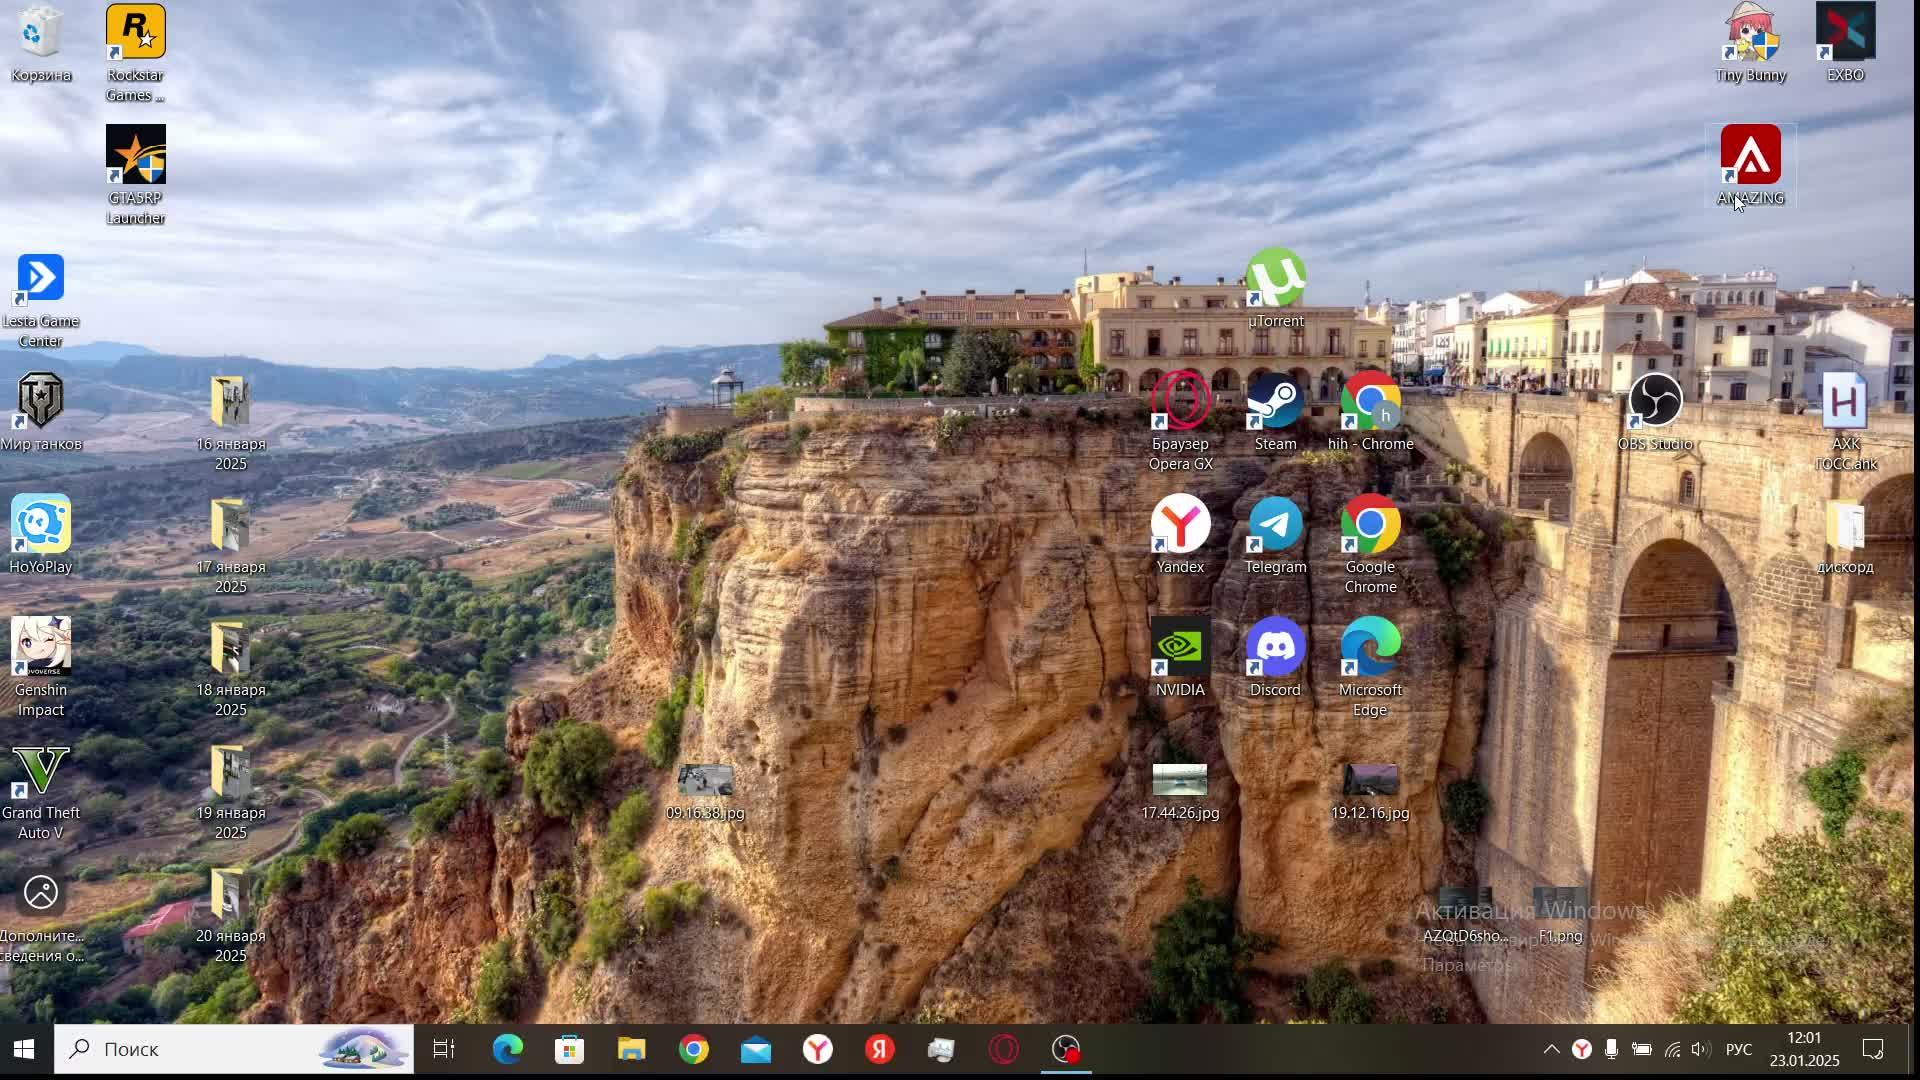Select the Discord desktop icon

coord(1275,658)
